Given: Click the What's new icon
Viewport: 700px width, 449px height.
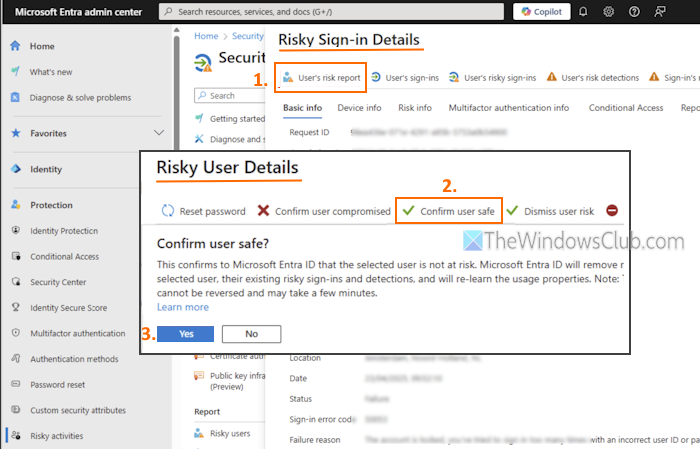Looking at the screenshot, I should coord(16,71).
